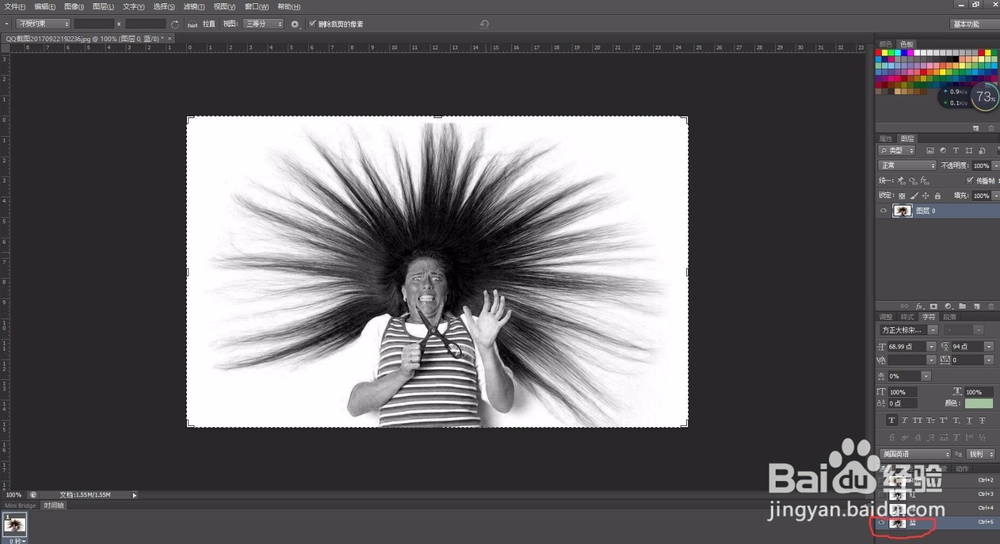This screenshot has height=544, width=1000.
Task: Click the crop height input field
Action: click(x=145, y=24)
